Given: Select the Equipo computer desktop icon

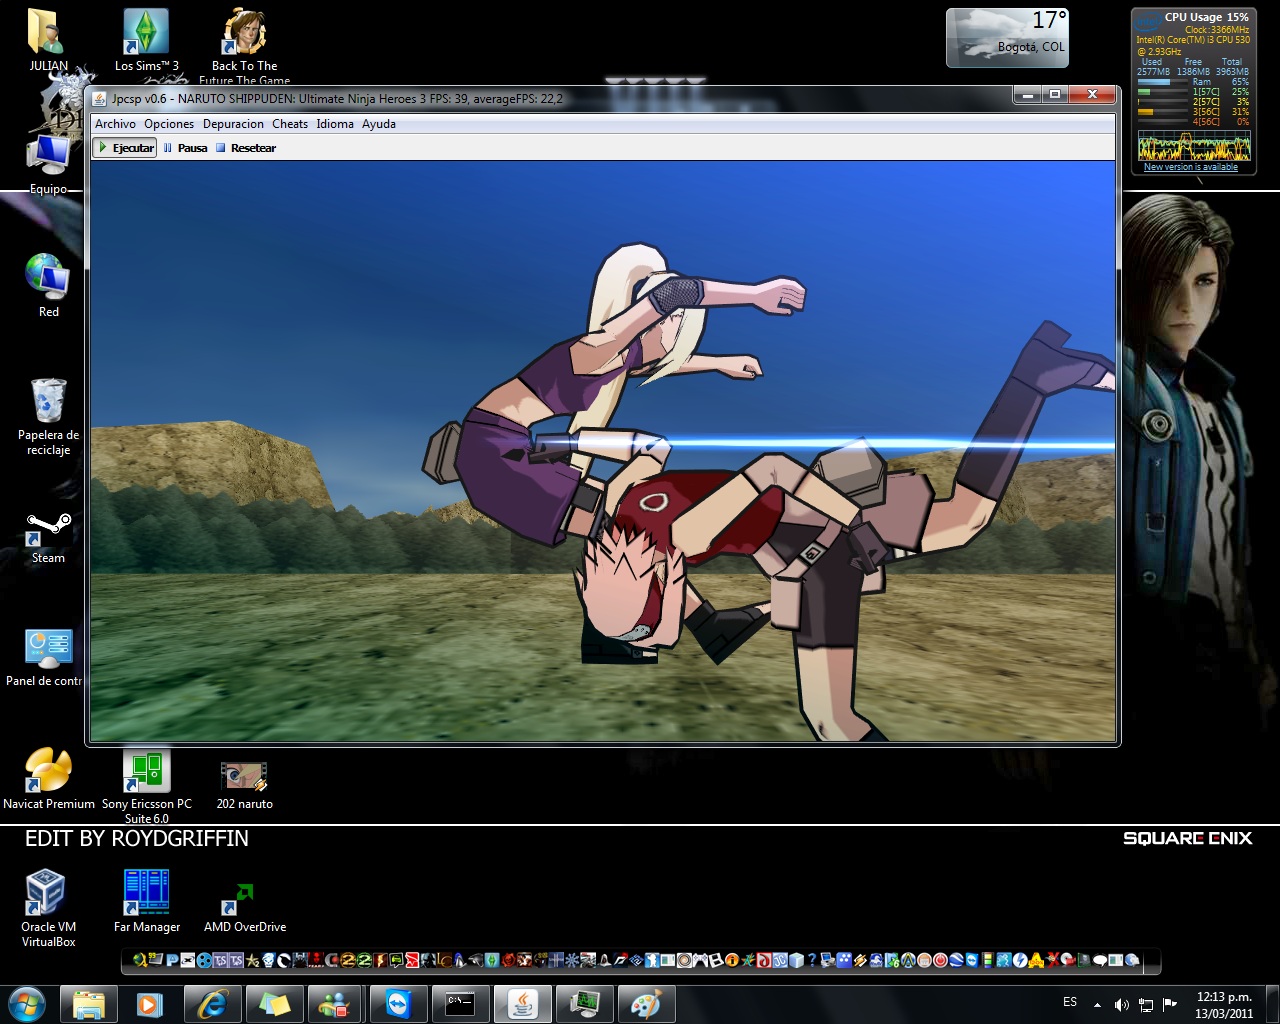Looking at the screenshot, I should 48,164.
